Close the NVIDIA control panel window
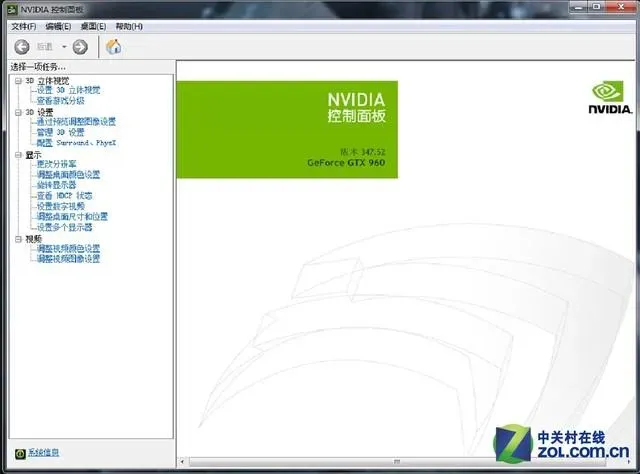The image size is (640, 474). click(x=621, y=7)
